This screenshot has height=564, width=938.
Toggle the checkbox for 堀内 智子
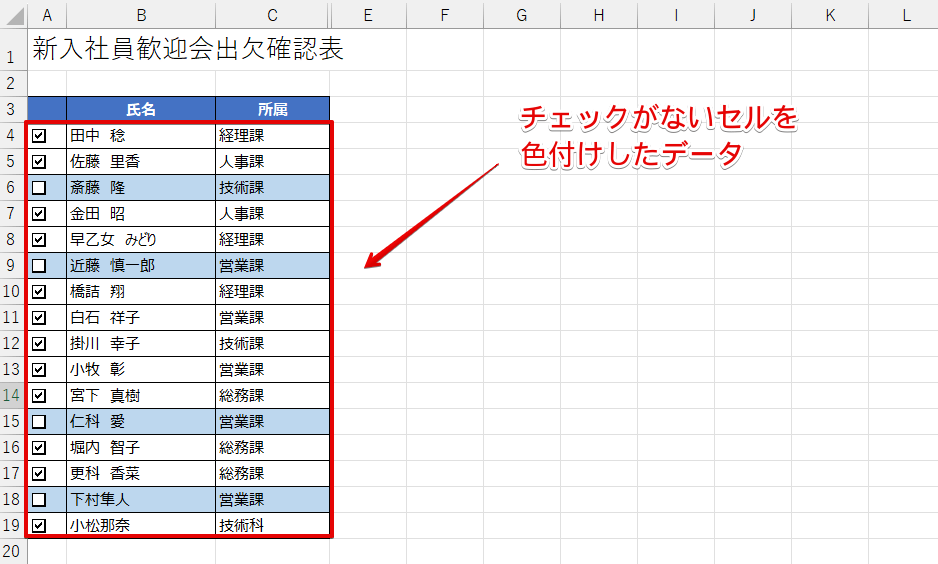(39, 448)
